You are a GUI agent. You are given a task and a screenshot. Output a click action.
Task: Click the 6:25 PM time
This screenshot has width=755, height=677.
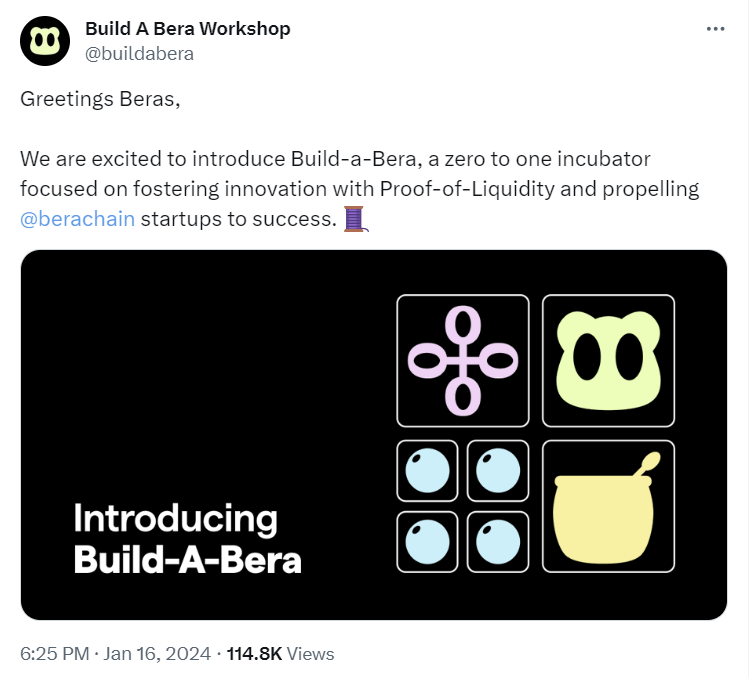tap(53, 654)
